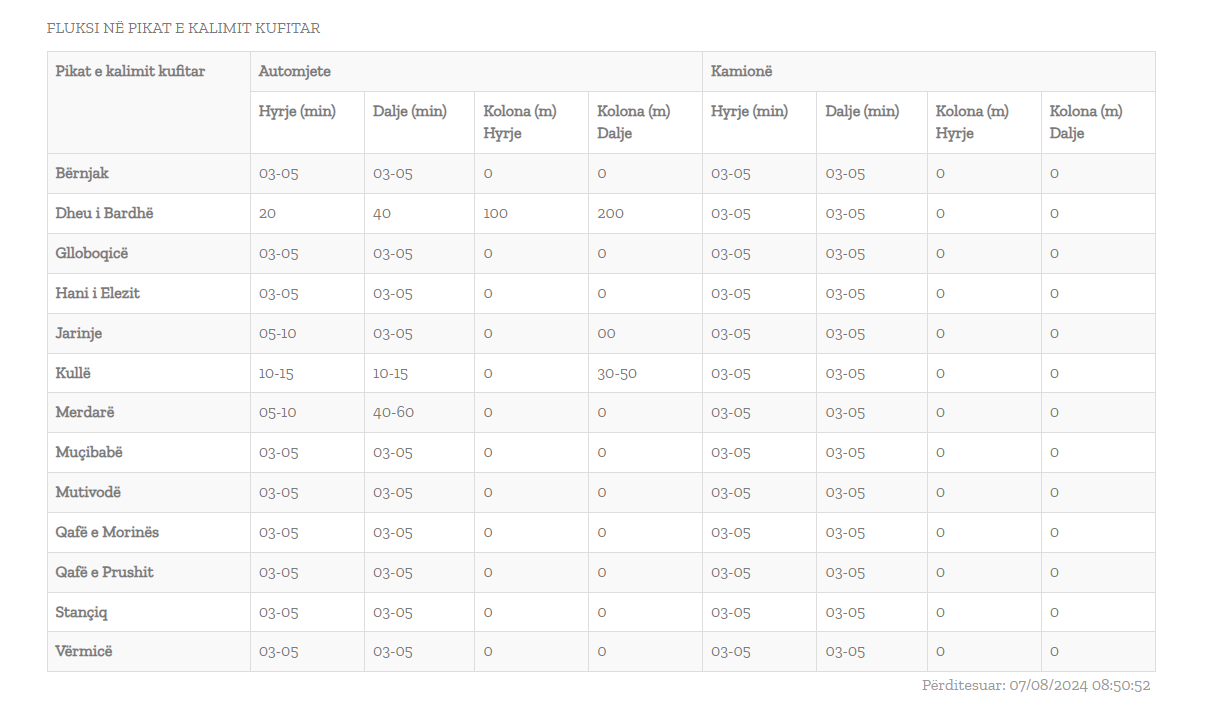
Task: Select the Pikat e kalimit kufitar header cell
Action: click(x=130, y=72)
